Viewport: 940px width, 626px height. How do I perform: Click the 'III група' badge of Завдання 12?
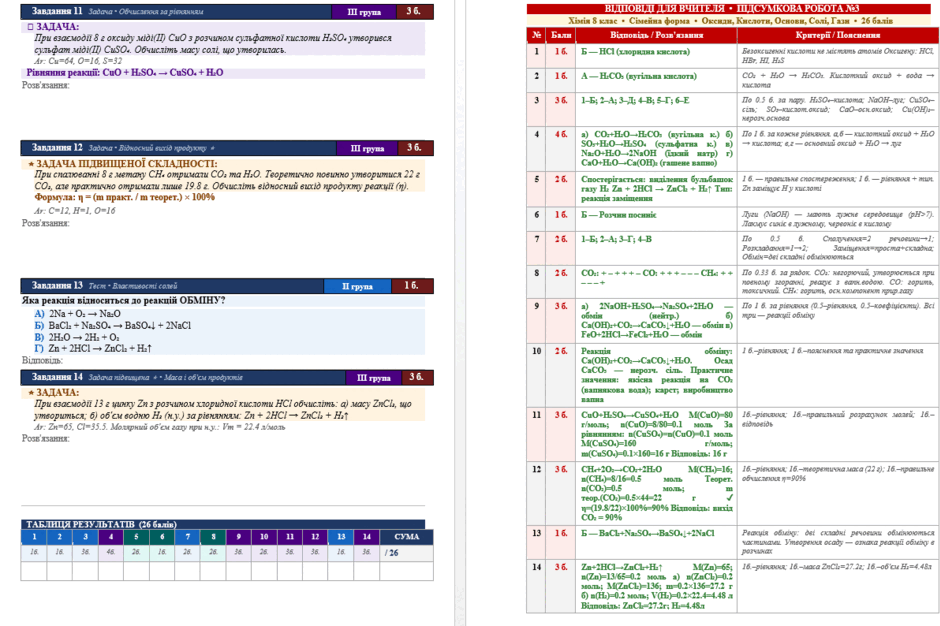367,148
